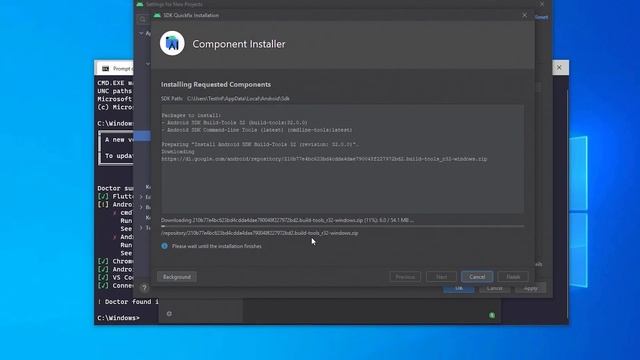Select the highlighted settings tree item
The width and height of the screenshot is (640, 360).
142,136
